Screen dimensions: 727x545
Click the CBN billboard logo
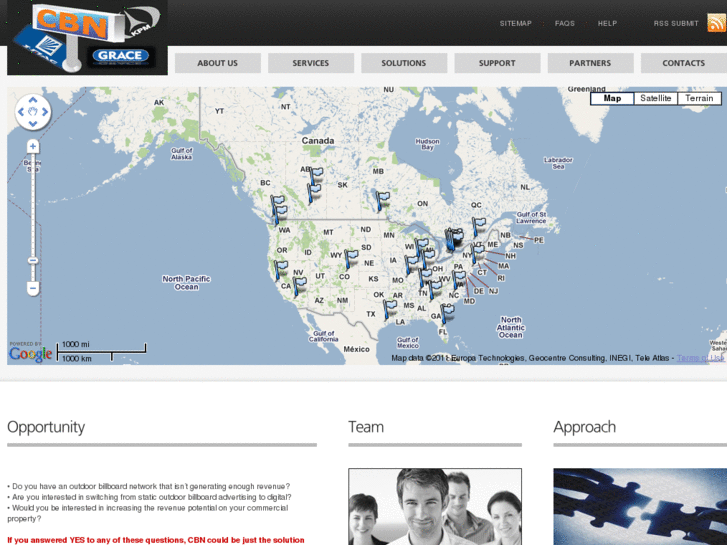pyautogui.click(x=87, y=37)
